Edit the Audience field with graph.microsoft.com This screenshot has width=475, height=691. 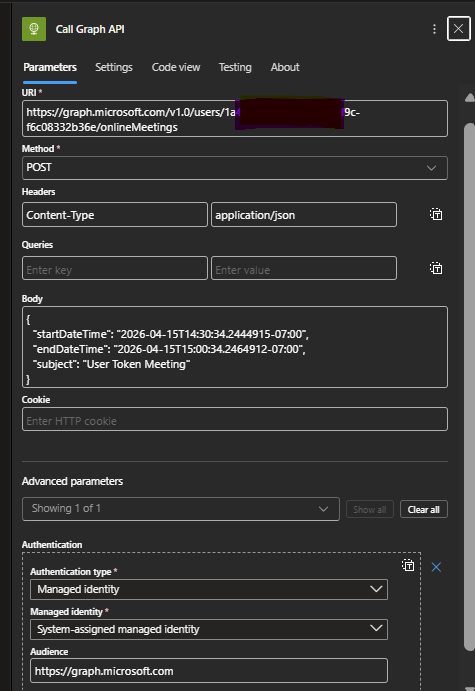pyautogui.click(x=209, y=671)
